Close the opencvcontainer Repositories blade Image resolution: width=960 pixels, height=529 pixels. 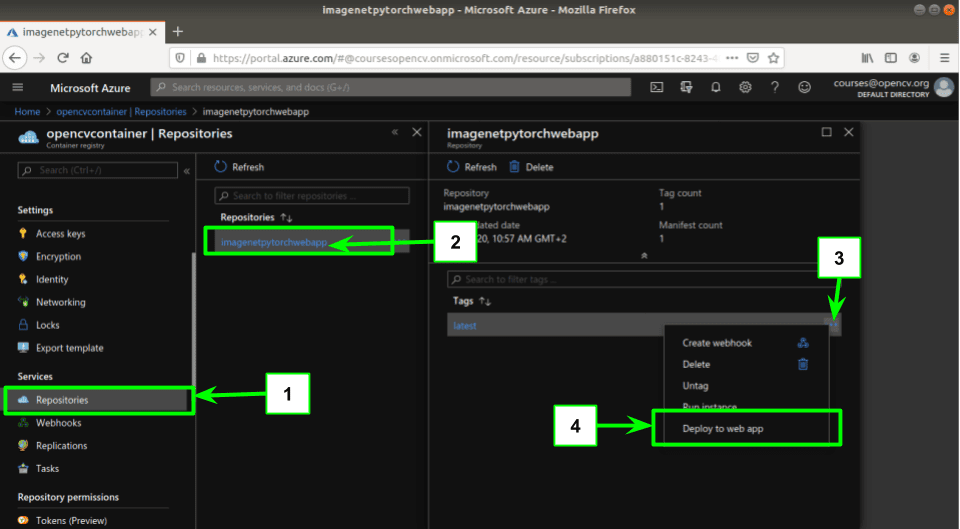pos(417,132)
